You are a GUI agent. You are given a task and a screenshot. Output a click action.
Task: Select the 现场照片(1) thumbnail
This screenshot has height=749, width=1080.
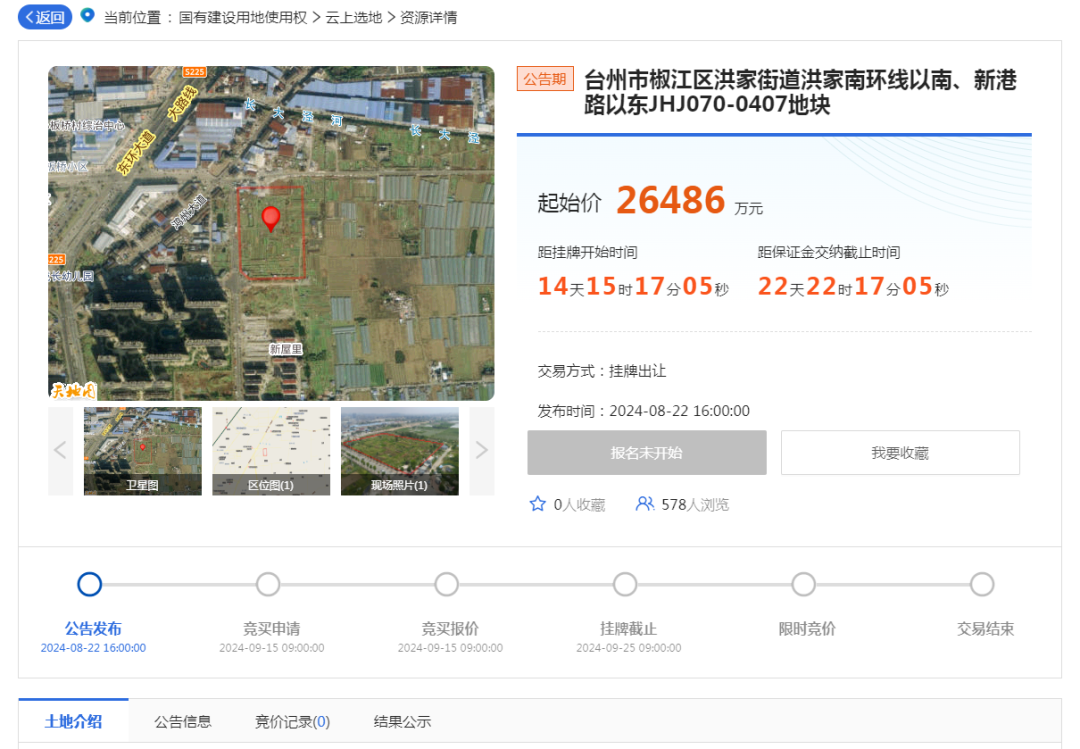pyautogui.click(x=399, y=451)
